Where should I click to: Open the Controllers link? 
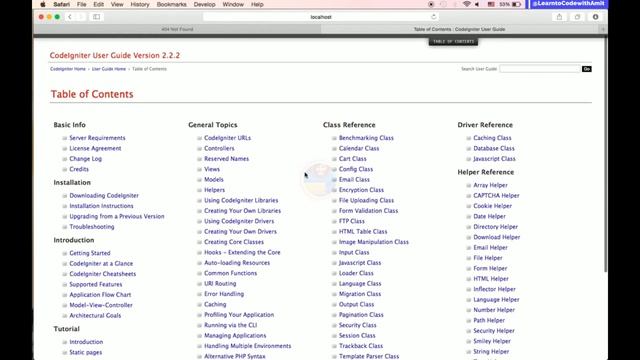click(219, 148)
